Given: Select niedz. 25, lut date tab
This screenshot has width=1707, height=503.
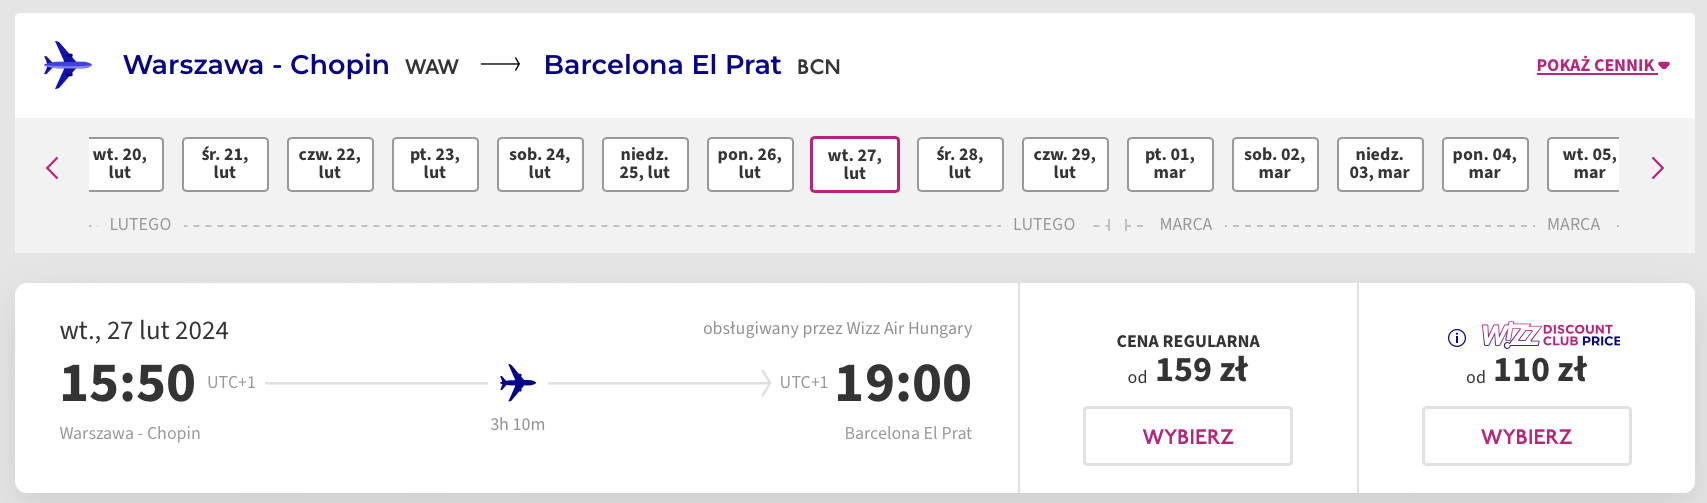Looking at the screenshot, I should point(645,164).
